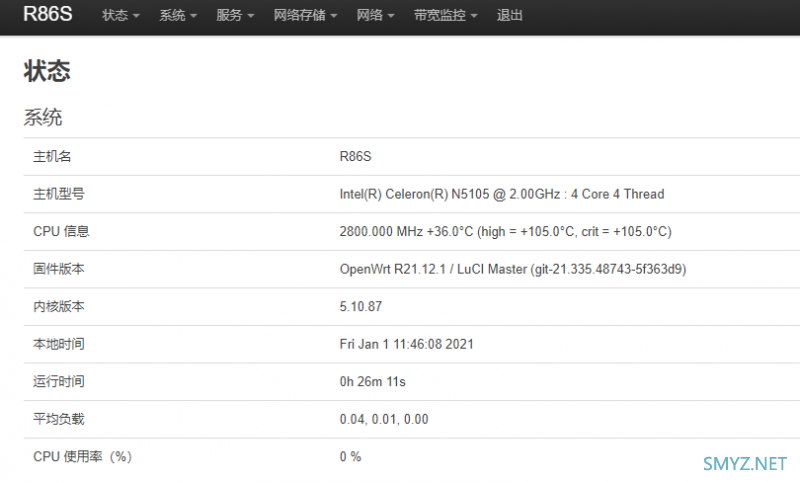Open the 网络 navigation menu
800x483 pixels.
tap(375, 16)
